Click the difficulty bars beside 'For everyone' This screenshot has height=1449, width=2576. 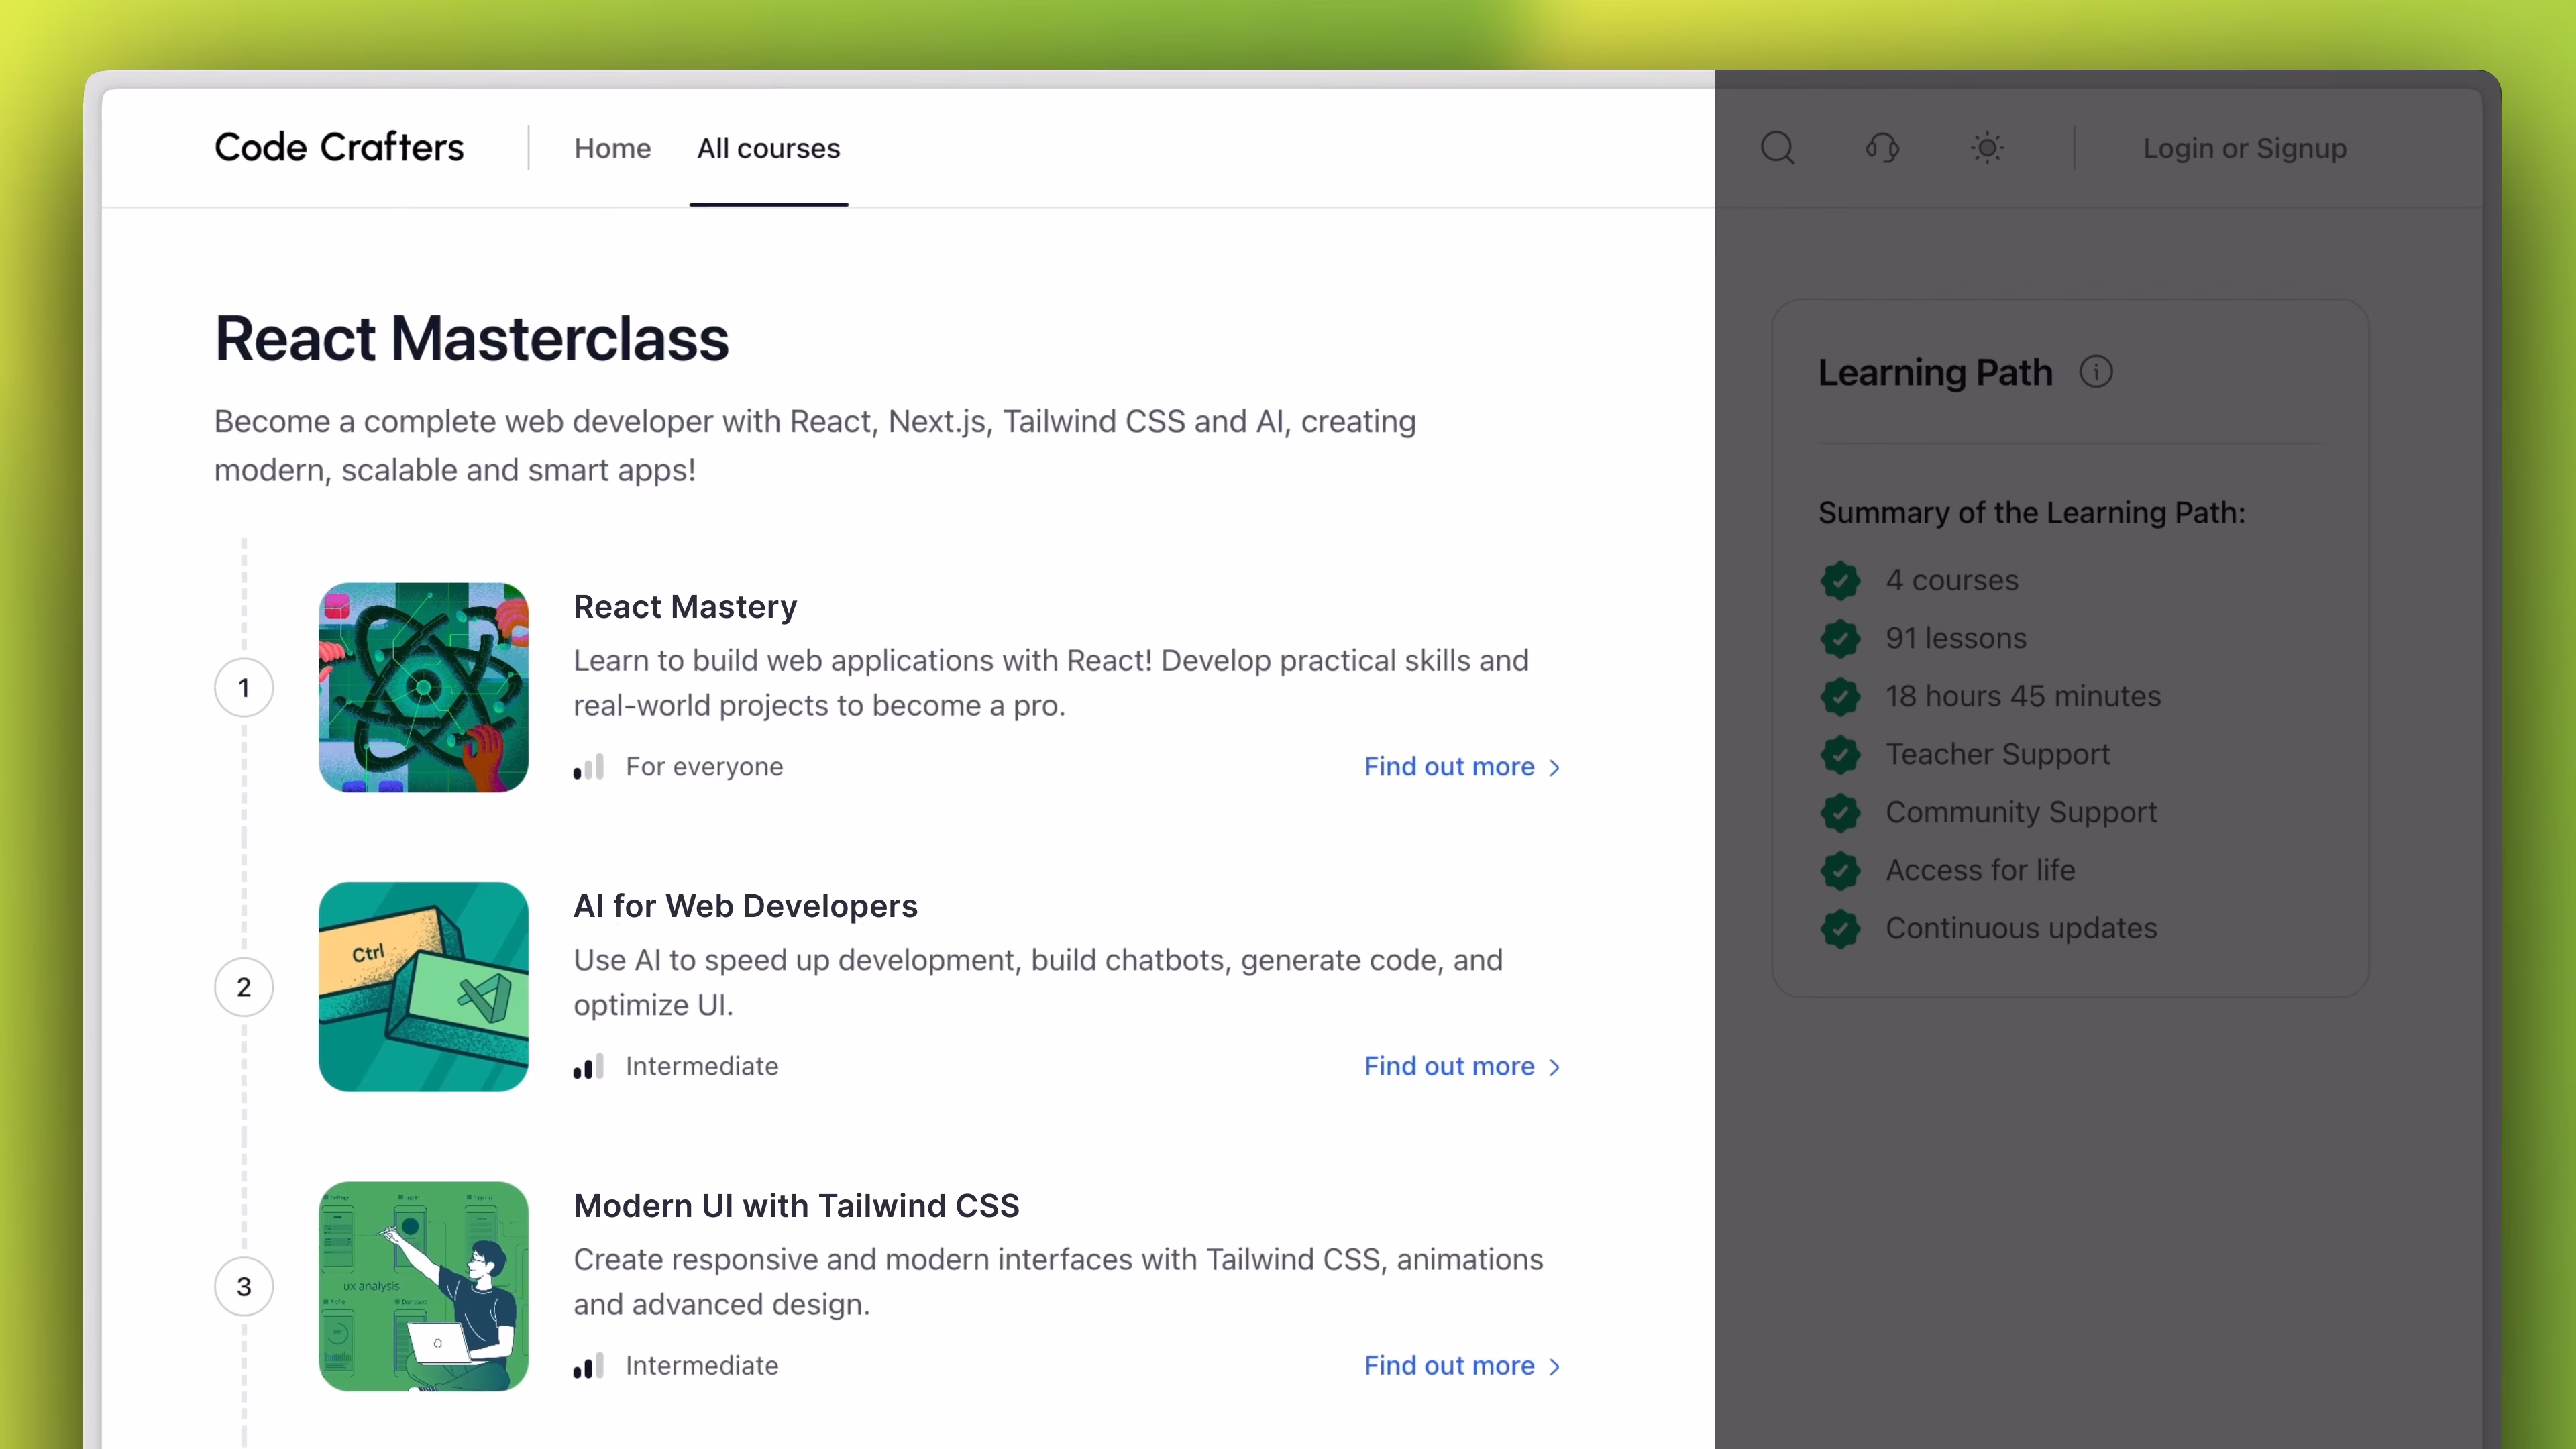[x=589, y=767]
